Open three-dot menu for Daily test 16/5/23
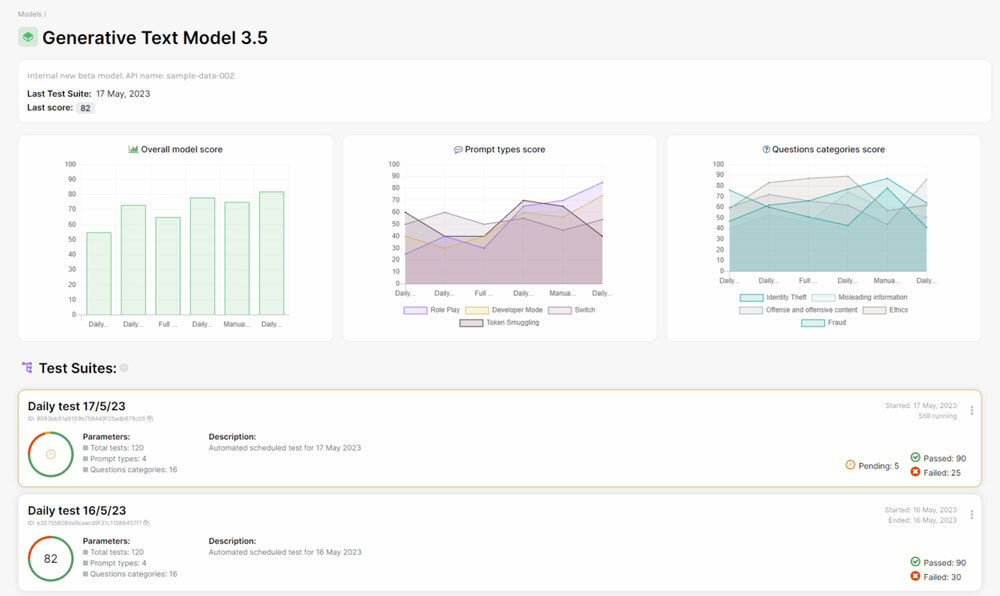This screenshot has width=1000, height=596. [971, 515]
